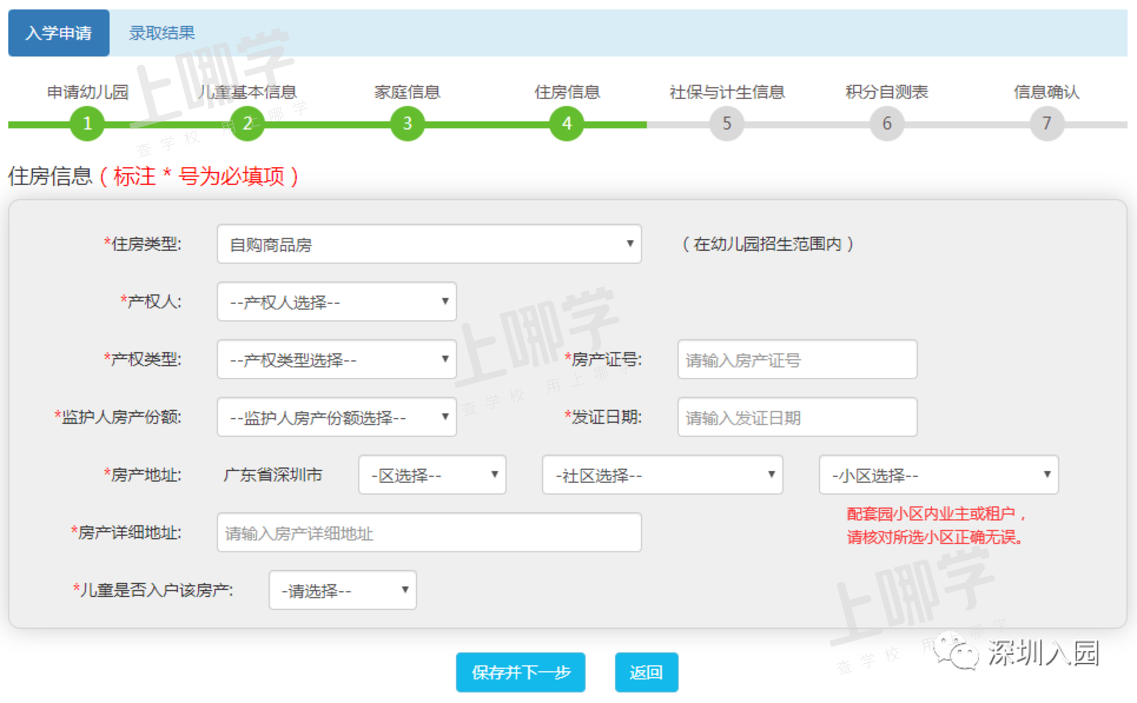Click the 保存并下一步 button

[x=521, y=673]
